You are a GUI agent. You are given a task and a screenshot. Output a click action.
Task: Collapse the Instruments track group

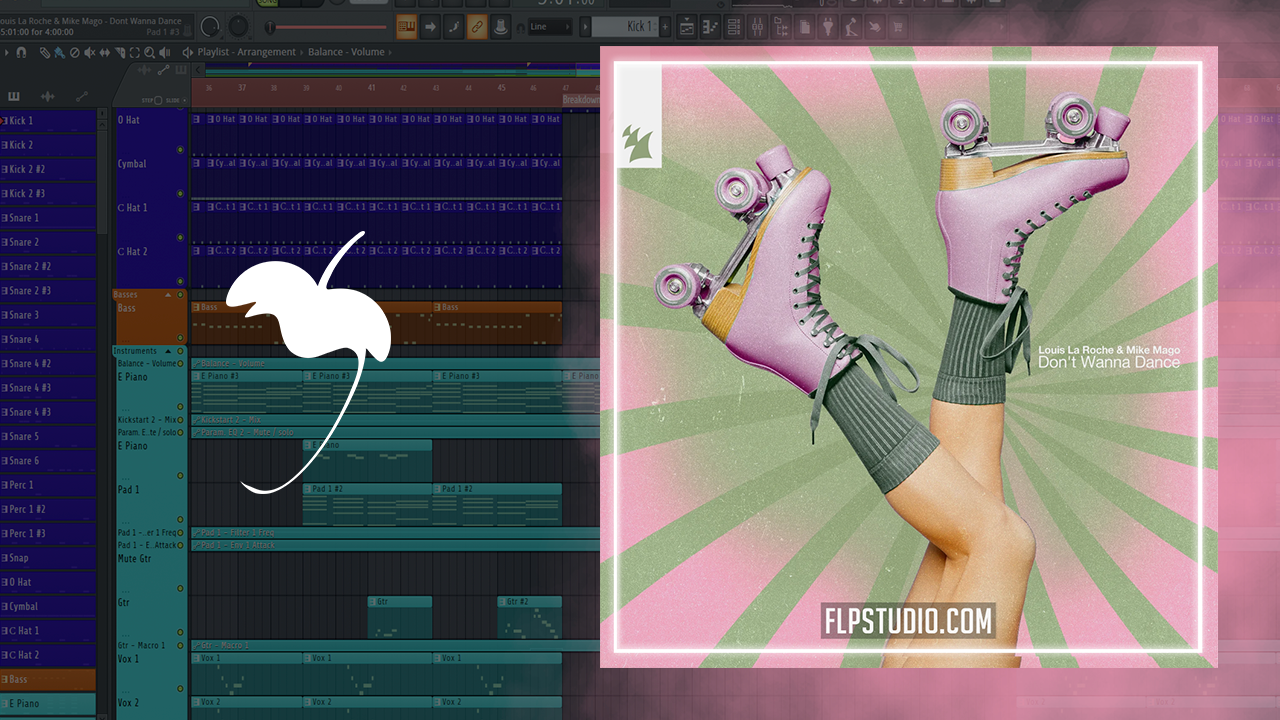click(x=168, y=351)
